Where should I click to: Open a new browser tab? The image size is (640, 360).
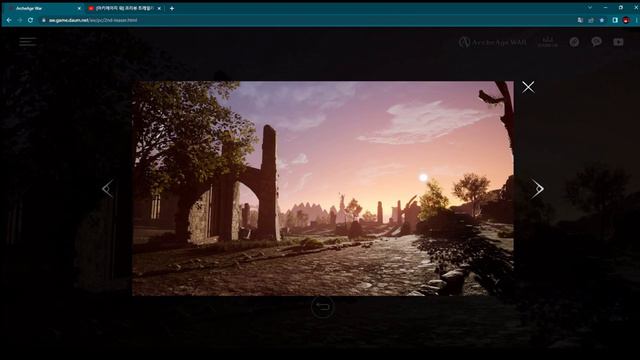[172, 8]
